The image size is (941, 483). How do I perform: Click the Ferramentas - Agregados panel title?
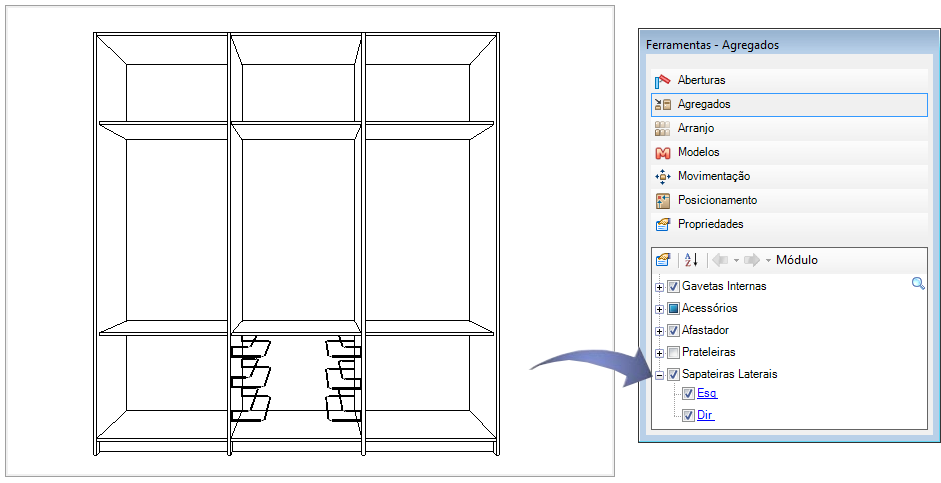712,45
